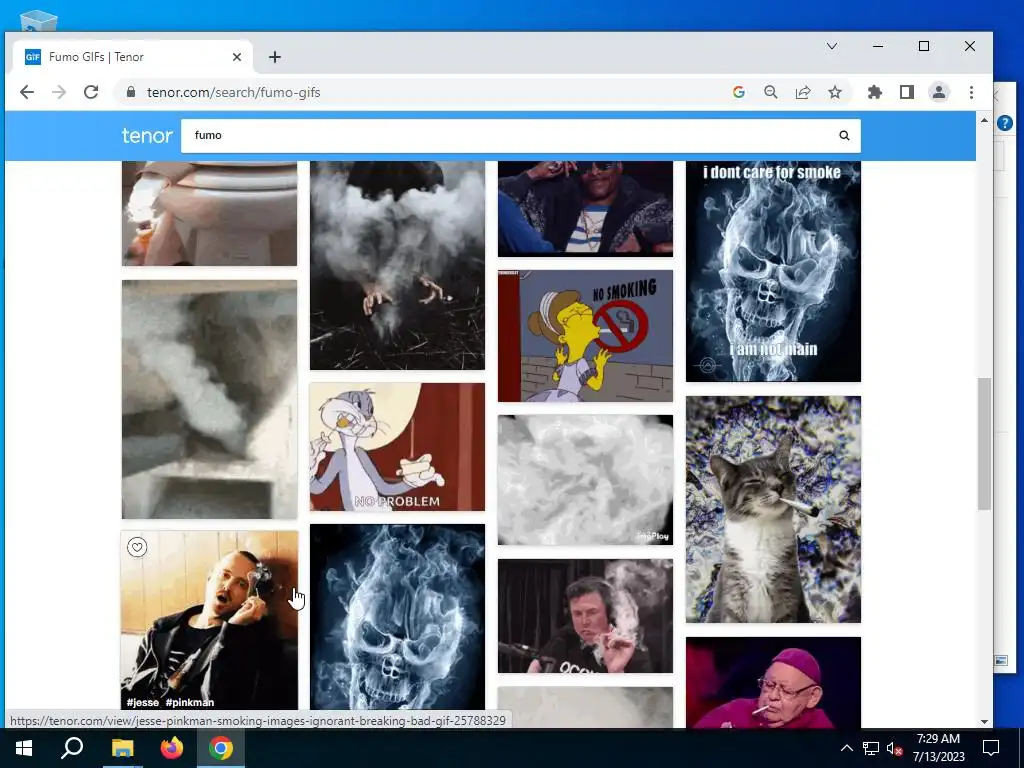
Task: Click the scrollbar up arrow
Action: point(984,120)
